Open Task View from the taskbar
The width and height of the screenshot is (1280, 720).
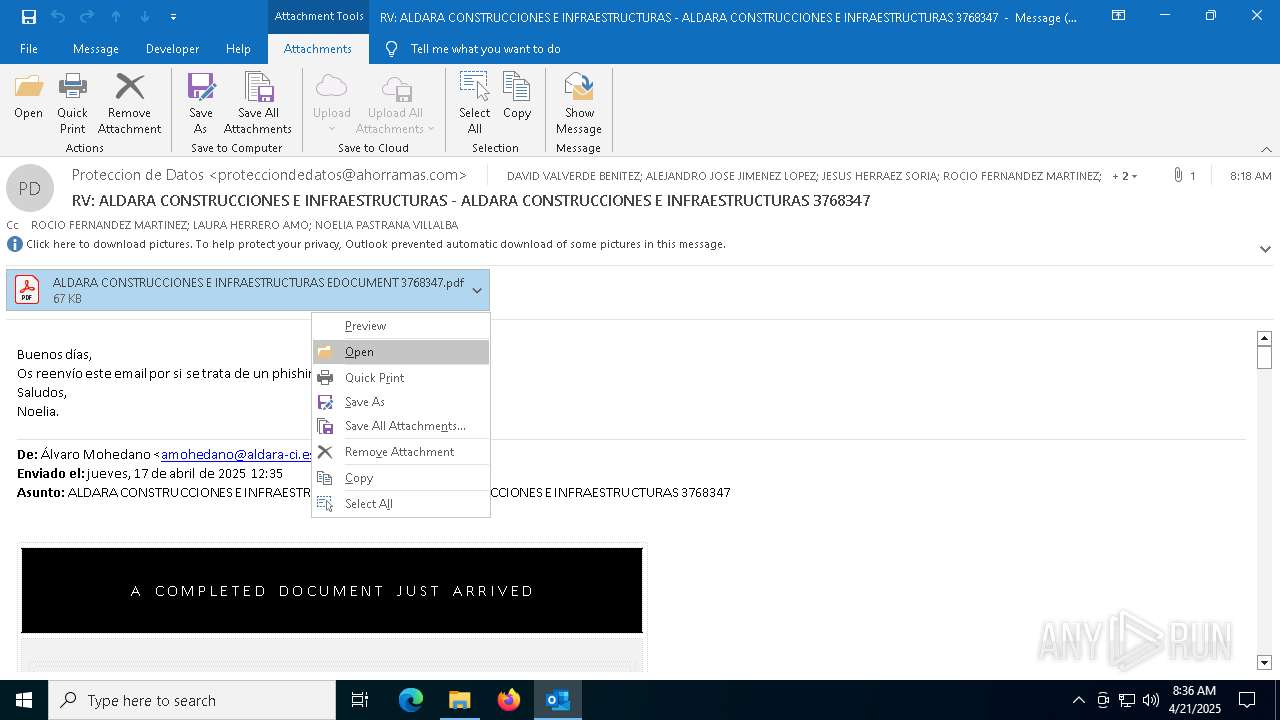pyautogui.click(x=360, y=700)
